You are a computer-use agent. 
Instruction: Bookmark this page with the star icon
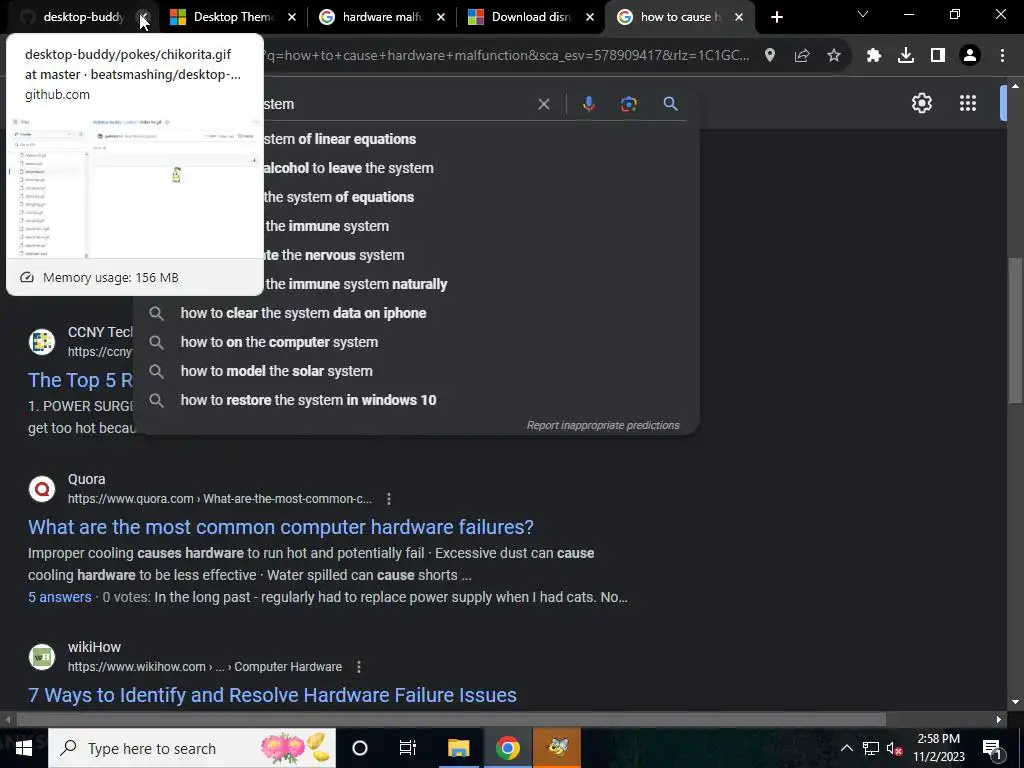834,56
